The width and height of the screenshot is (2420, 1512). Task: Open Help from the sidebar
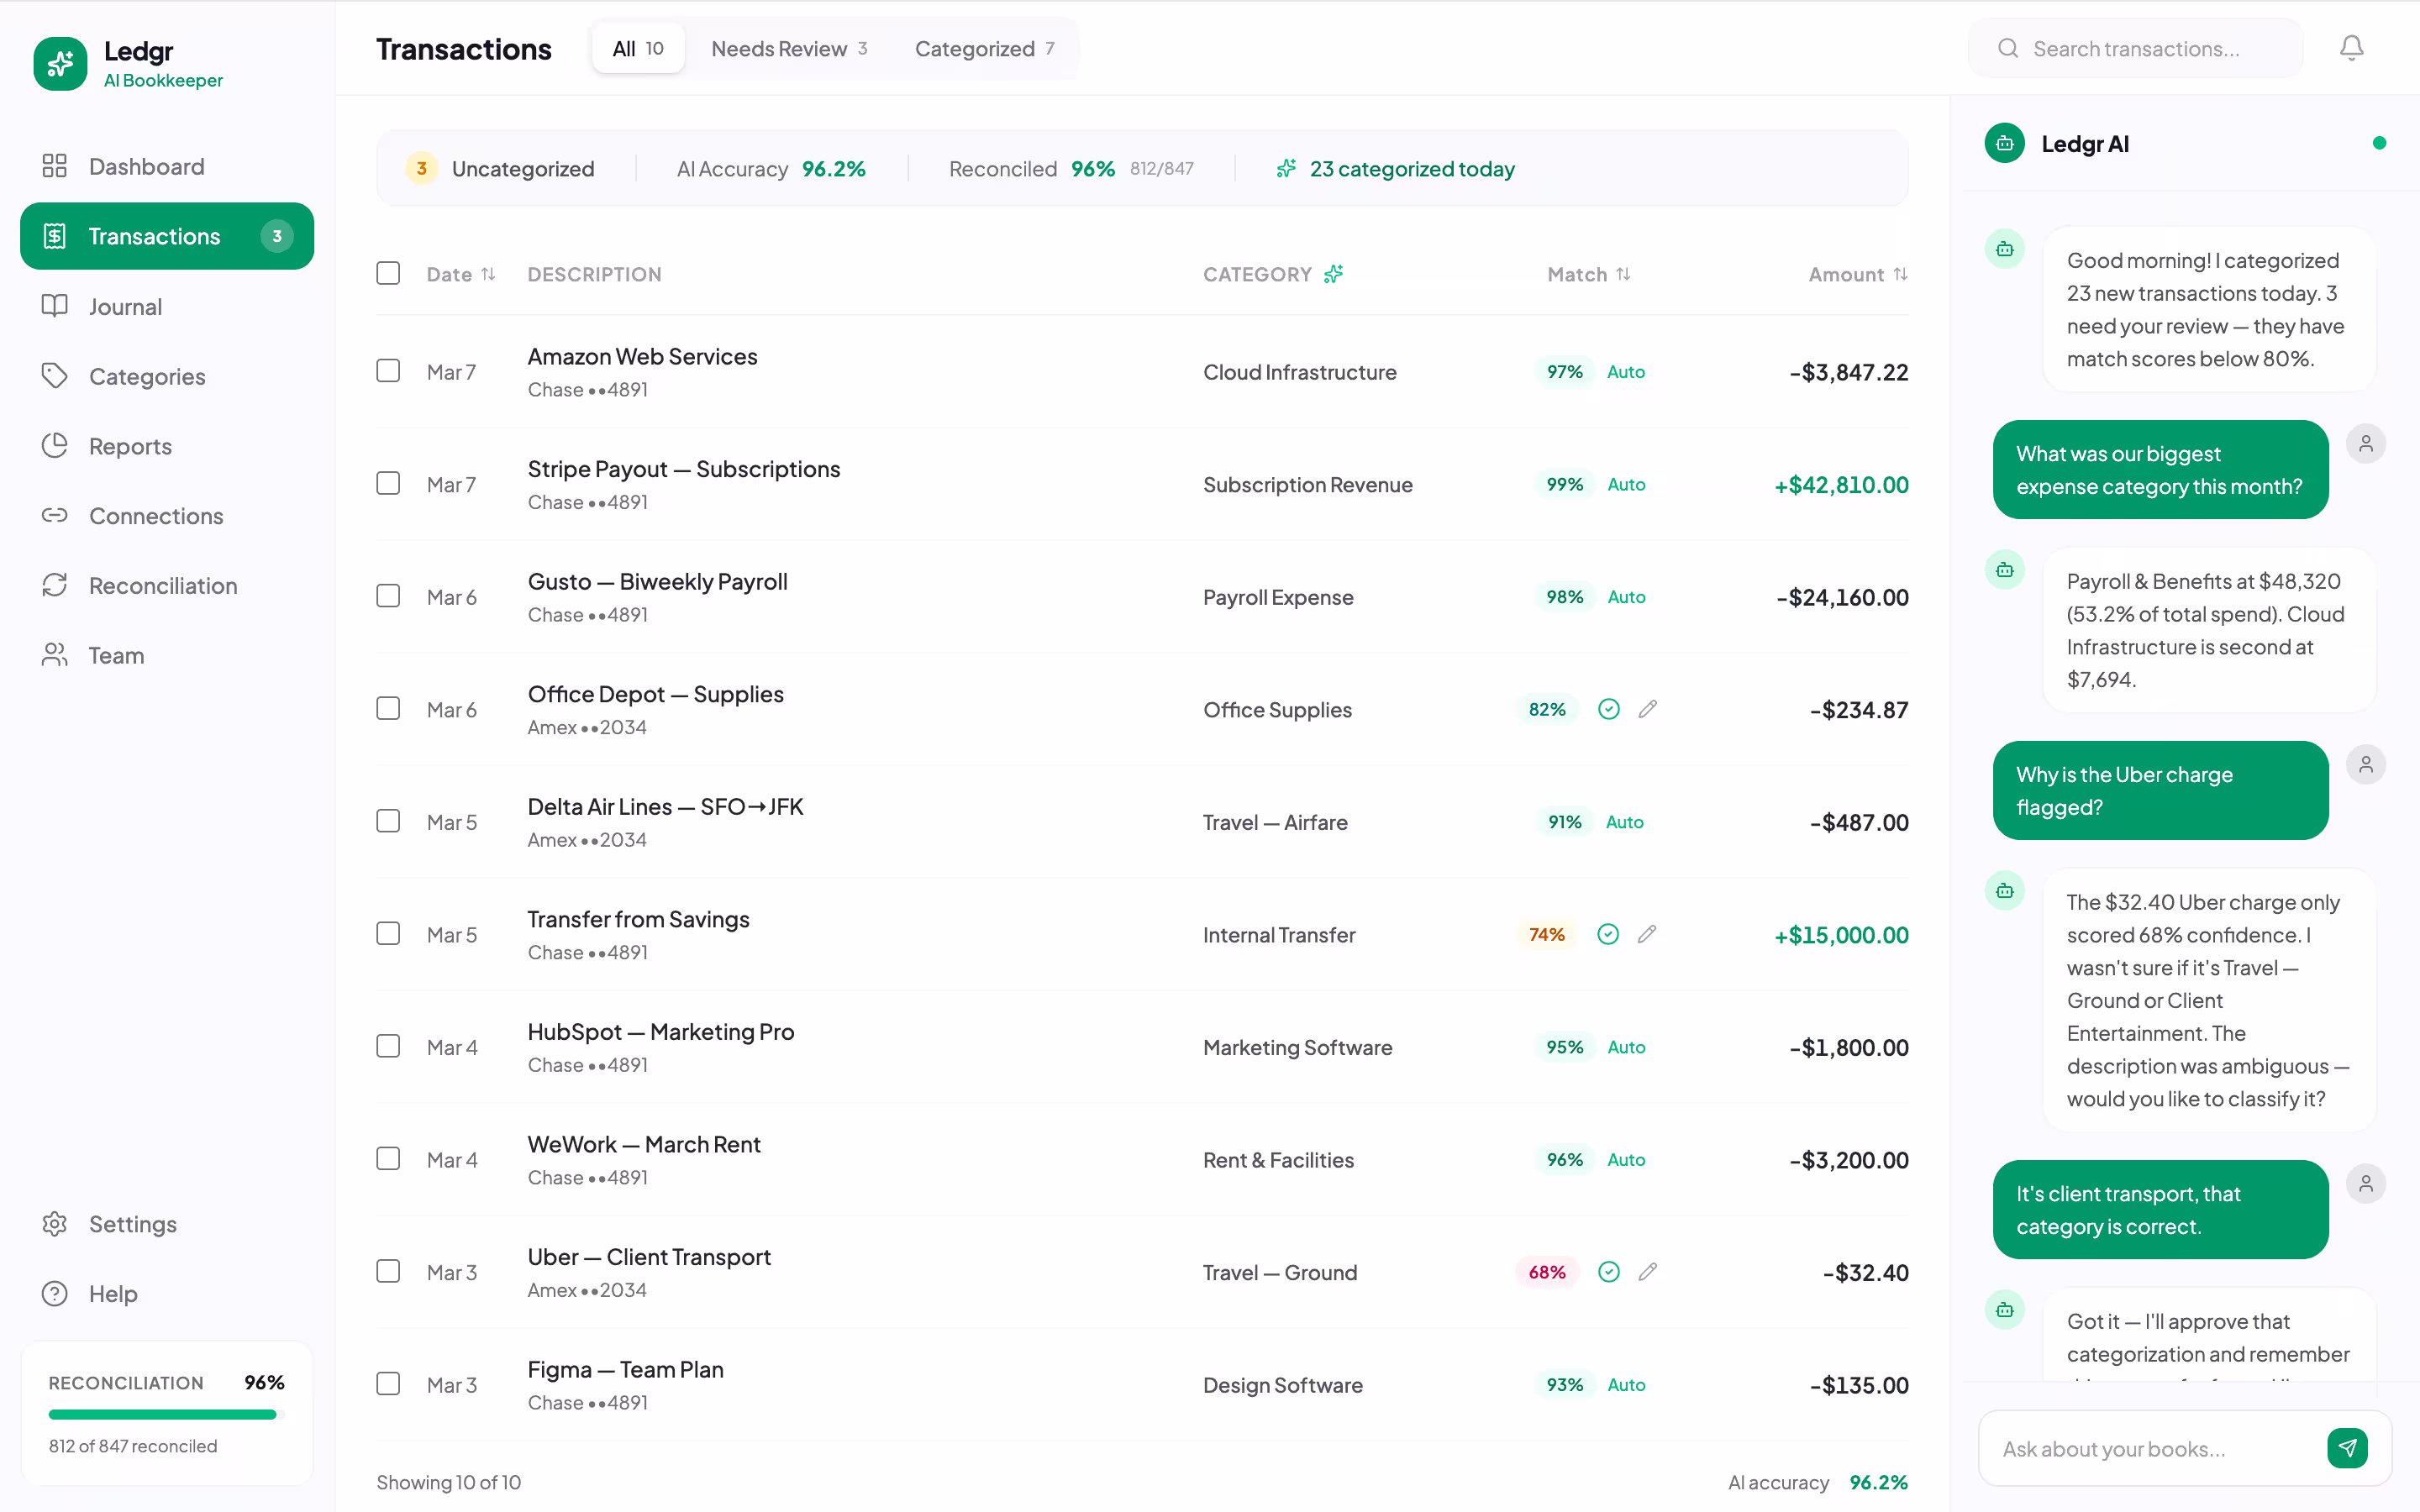pyautogui.click(x=113, y=1293)
